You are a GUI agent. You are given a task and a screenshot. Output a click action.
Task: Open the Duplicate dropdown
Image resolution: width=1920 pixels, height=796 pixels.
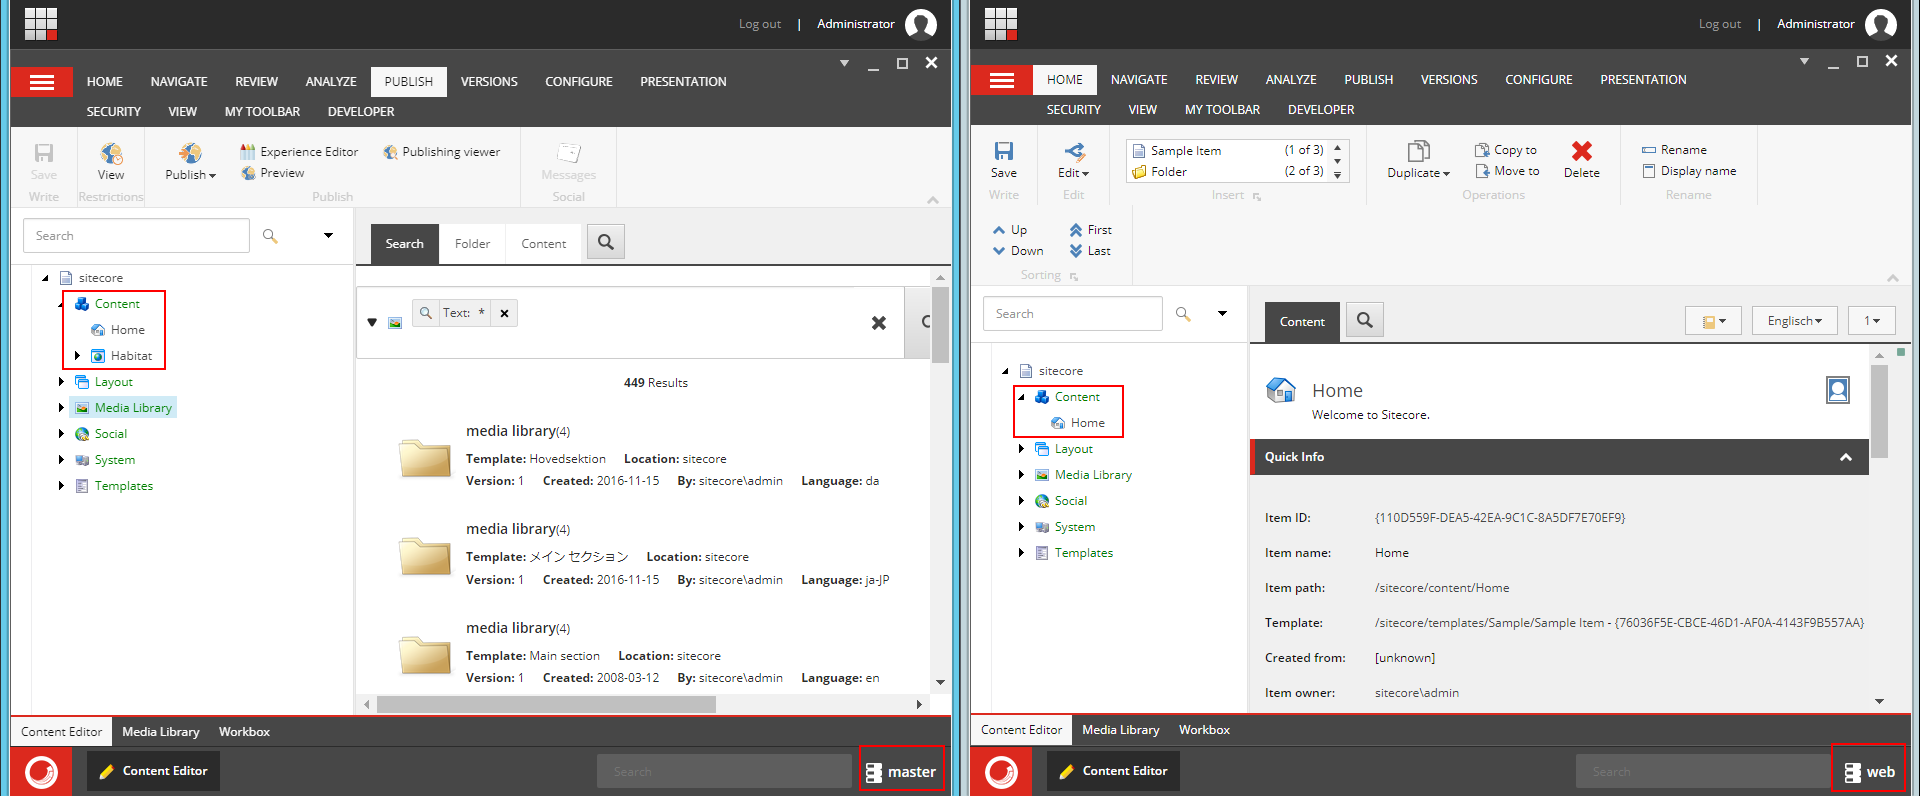pyautogui.click(x=1418, y=160)
